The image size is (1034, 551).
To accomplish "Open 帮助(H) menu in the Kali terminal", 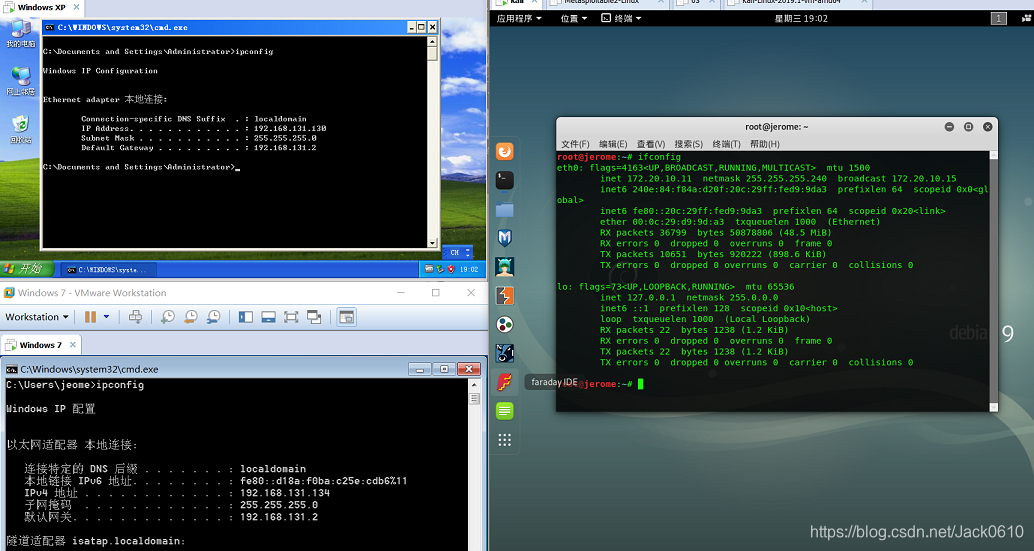I will point(764,144).
